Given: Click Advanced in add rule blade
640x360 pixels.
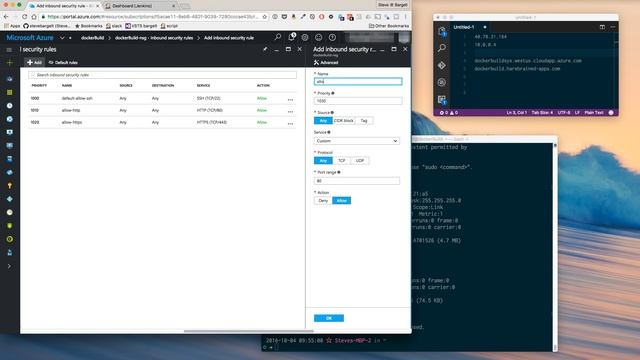Looking at the screenshot, I should click(x=326, y=62).
